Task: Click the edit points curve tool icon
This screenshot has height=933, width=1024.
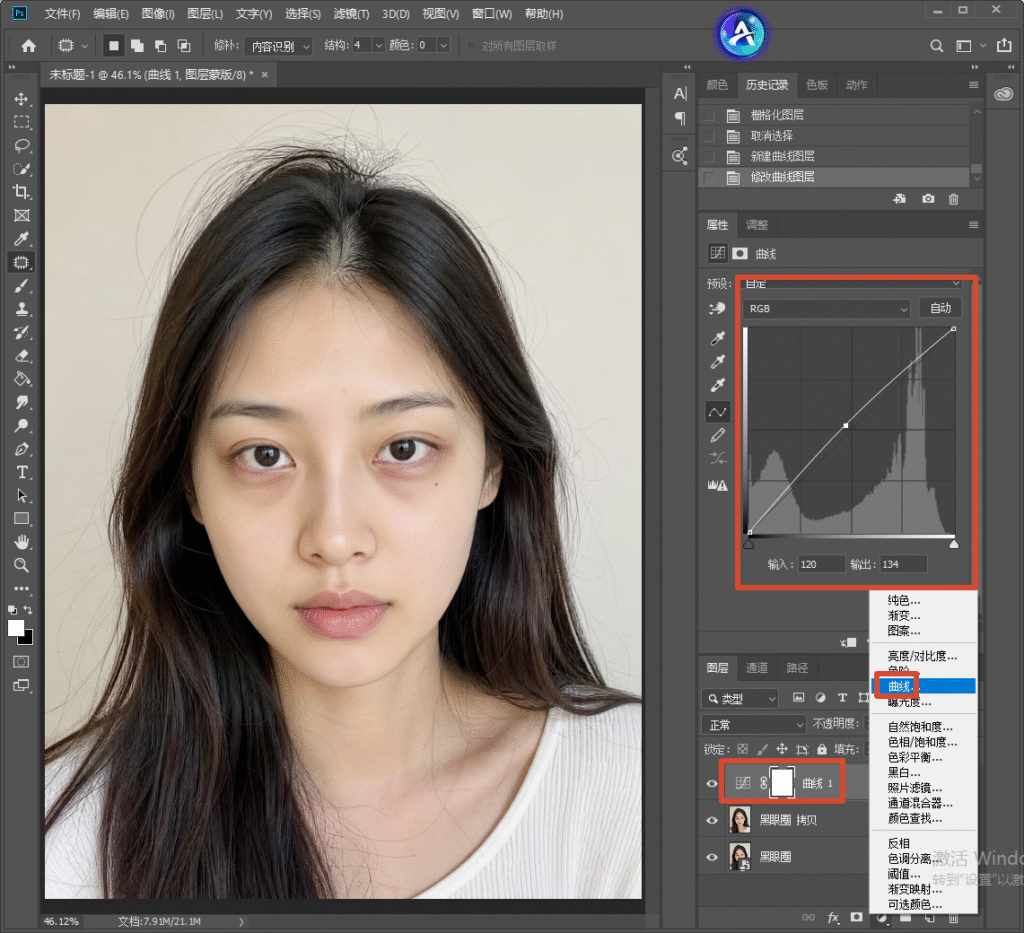Action: click(x=718, y=412)
